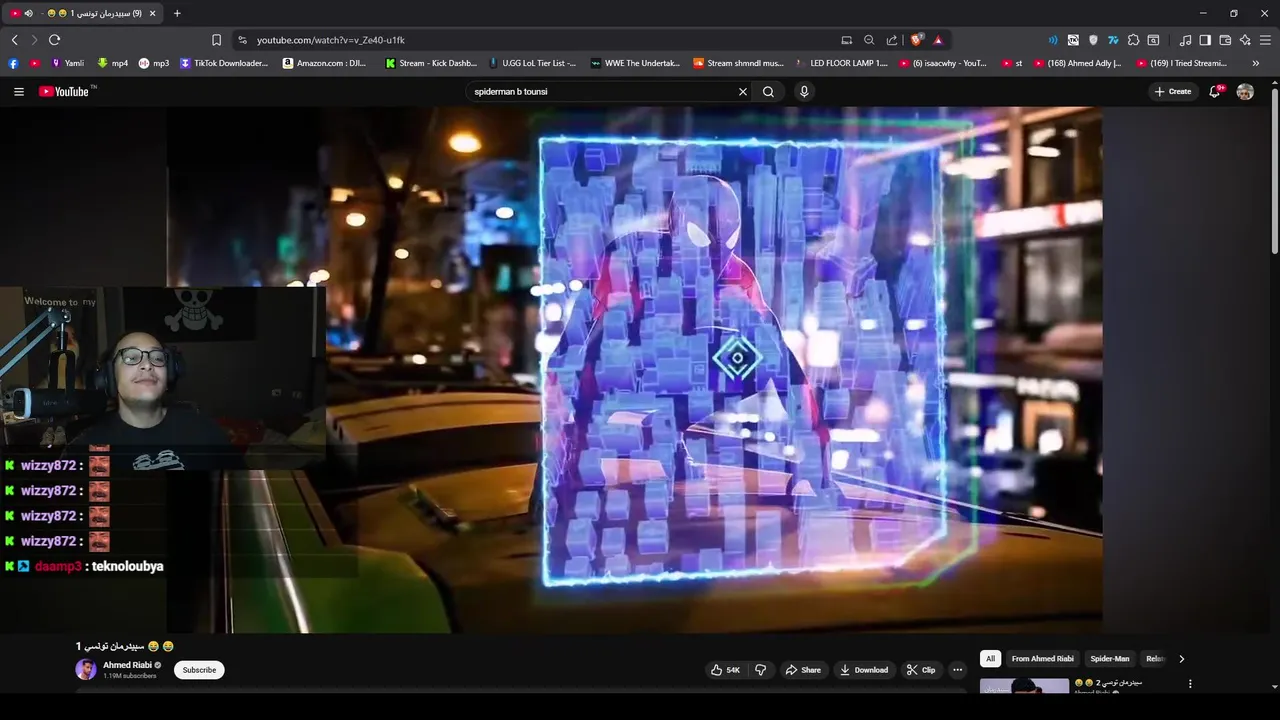The width and height of the screenshot is (1280, 720).
Task: Open Brave main menu
Action: pyautogui.click(x=1266, y=40)
